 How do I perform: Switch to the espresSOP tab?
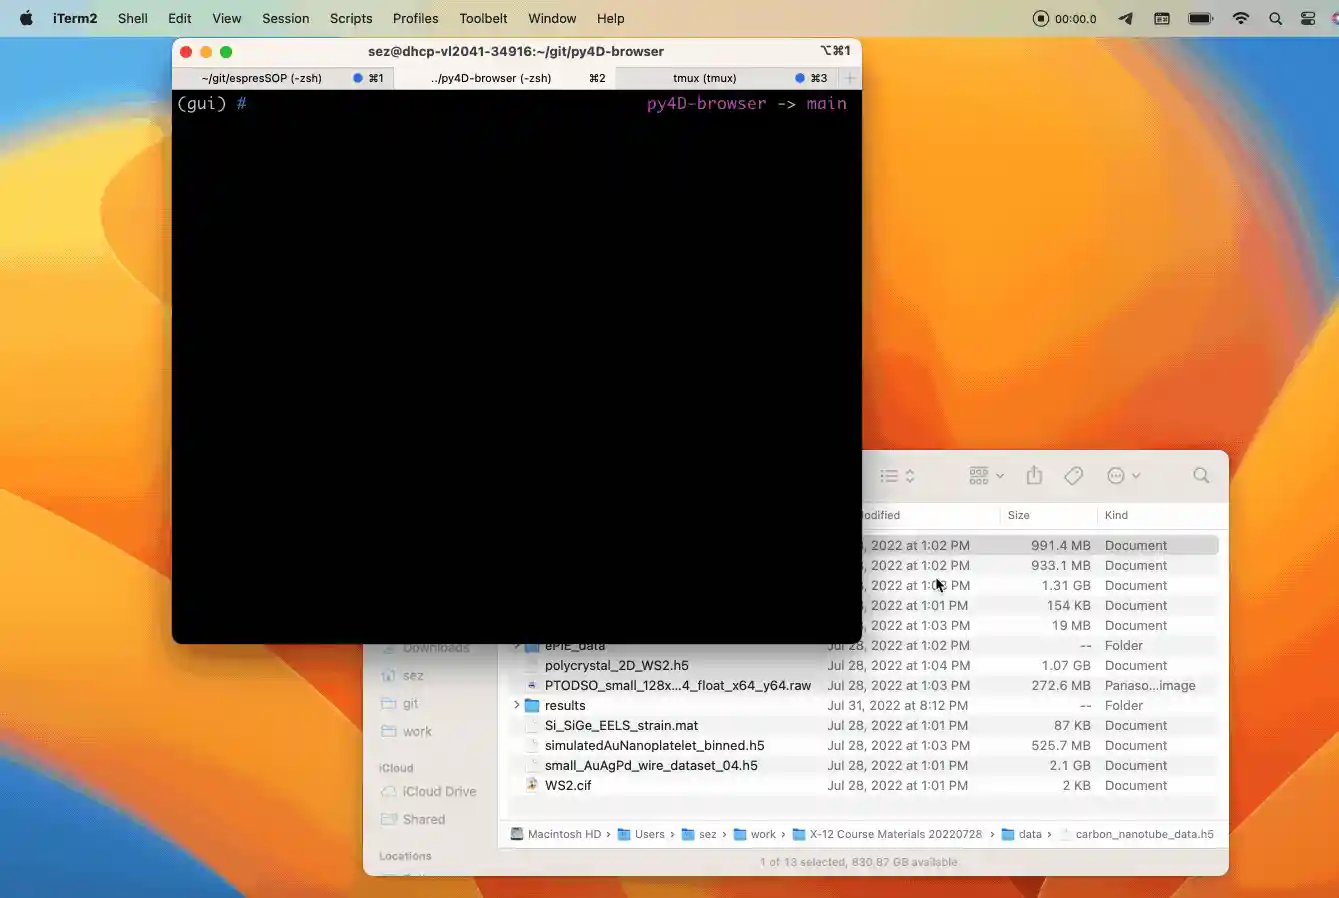[x=262, y=78]
